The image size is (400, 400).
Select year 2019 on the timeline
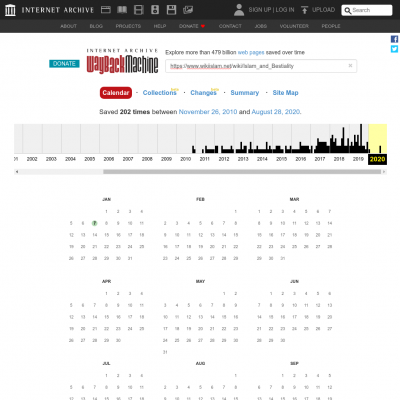click(x=358, y=159)
